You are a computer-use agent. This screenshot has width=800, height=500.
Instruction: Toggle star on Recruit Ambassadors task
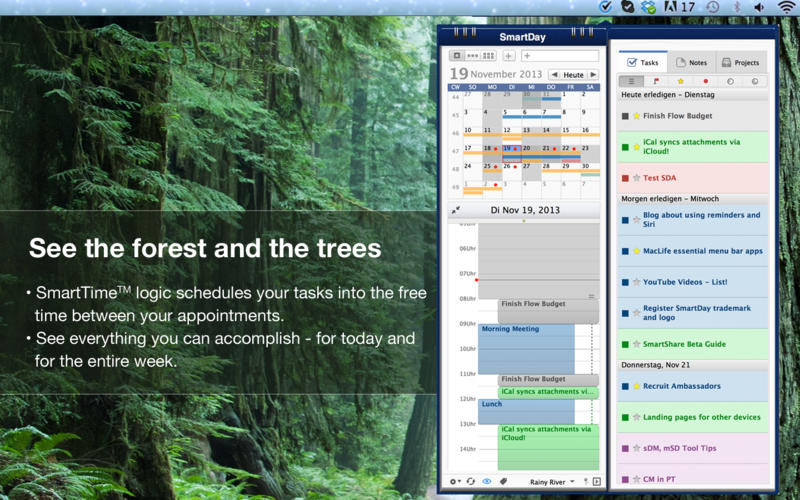point(635,385)
